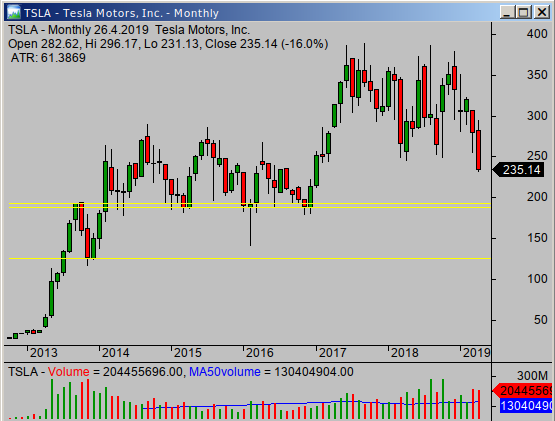555x421 pixels.
Task: Click the ATR: 61.3869 indicator label
Action: [x=48, y=58]
